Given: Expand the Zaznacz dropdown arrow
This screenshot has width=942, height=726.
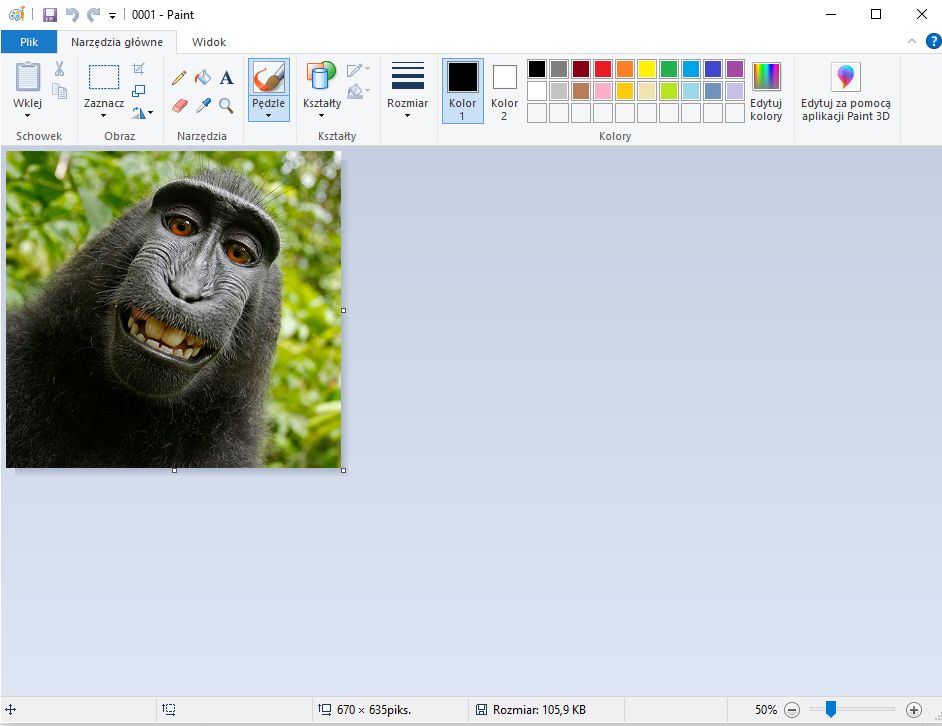Looking at the screenshot, I should [x=103, y=115].
